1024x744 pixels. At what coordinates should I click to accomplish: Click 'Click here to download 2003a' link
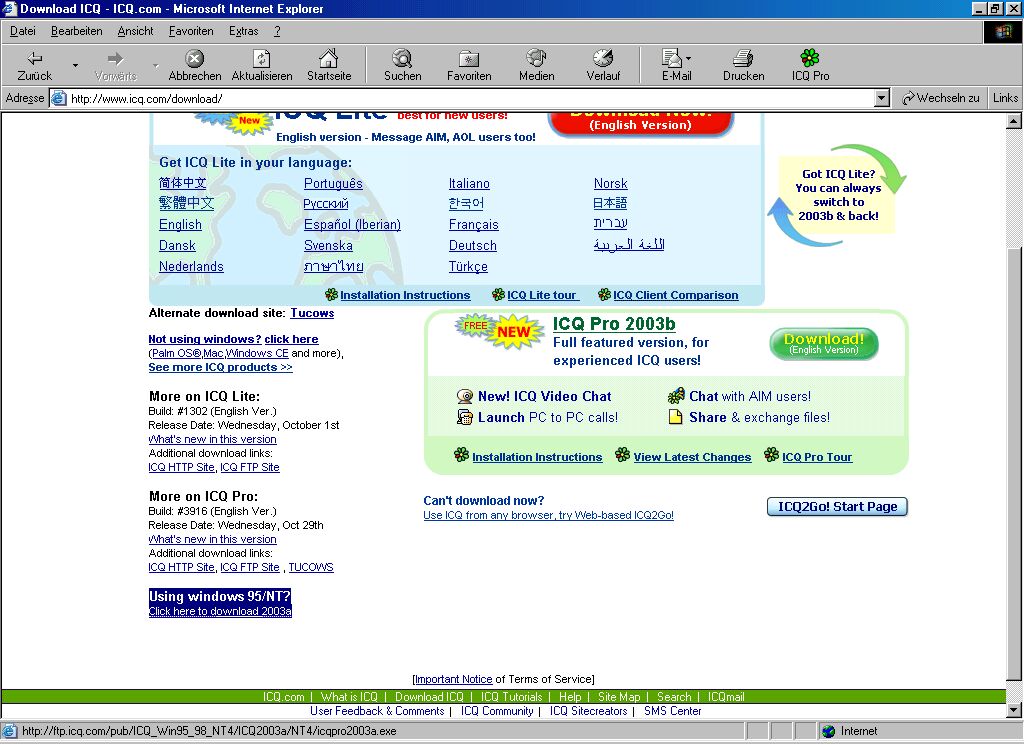pos(220,611)
